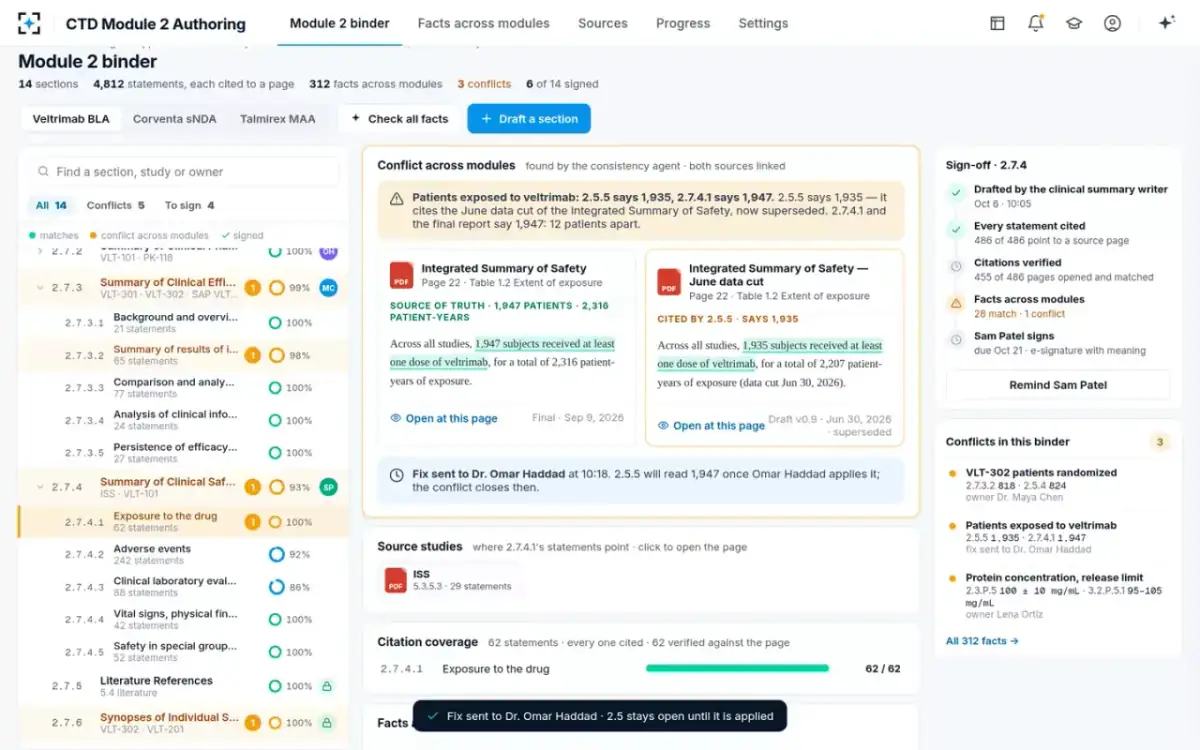This screenshot has width=1200, height=750.
Task: Select the Veltrimab BLA binder
Action: click(x=71, y=119)
